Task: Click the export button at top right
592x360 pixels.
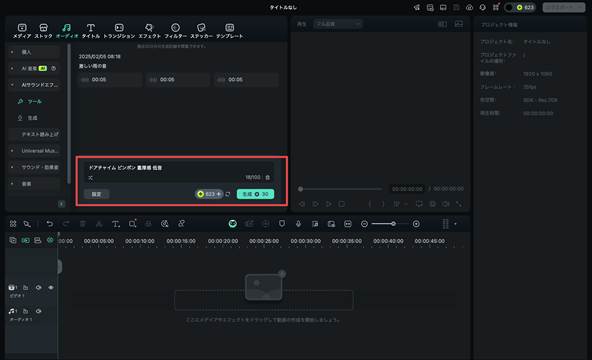Action: (564, 8)
